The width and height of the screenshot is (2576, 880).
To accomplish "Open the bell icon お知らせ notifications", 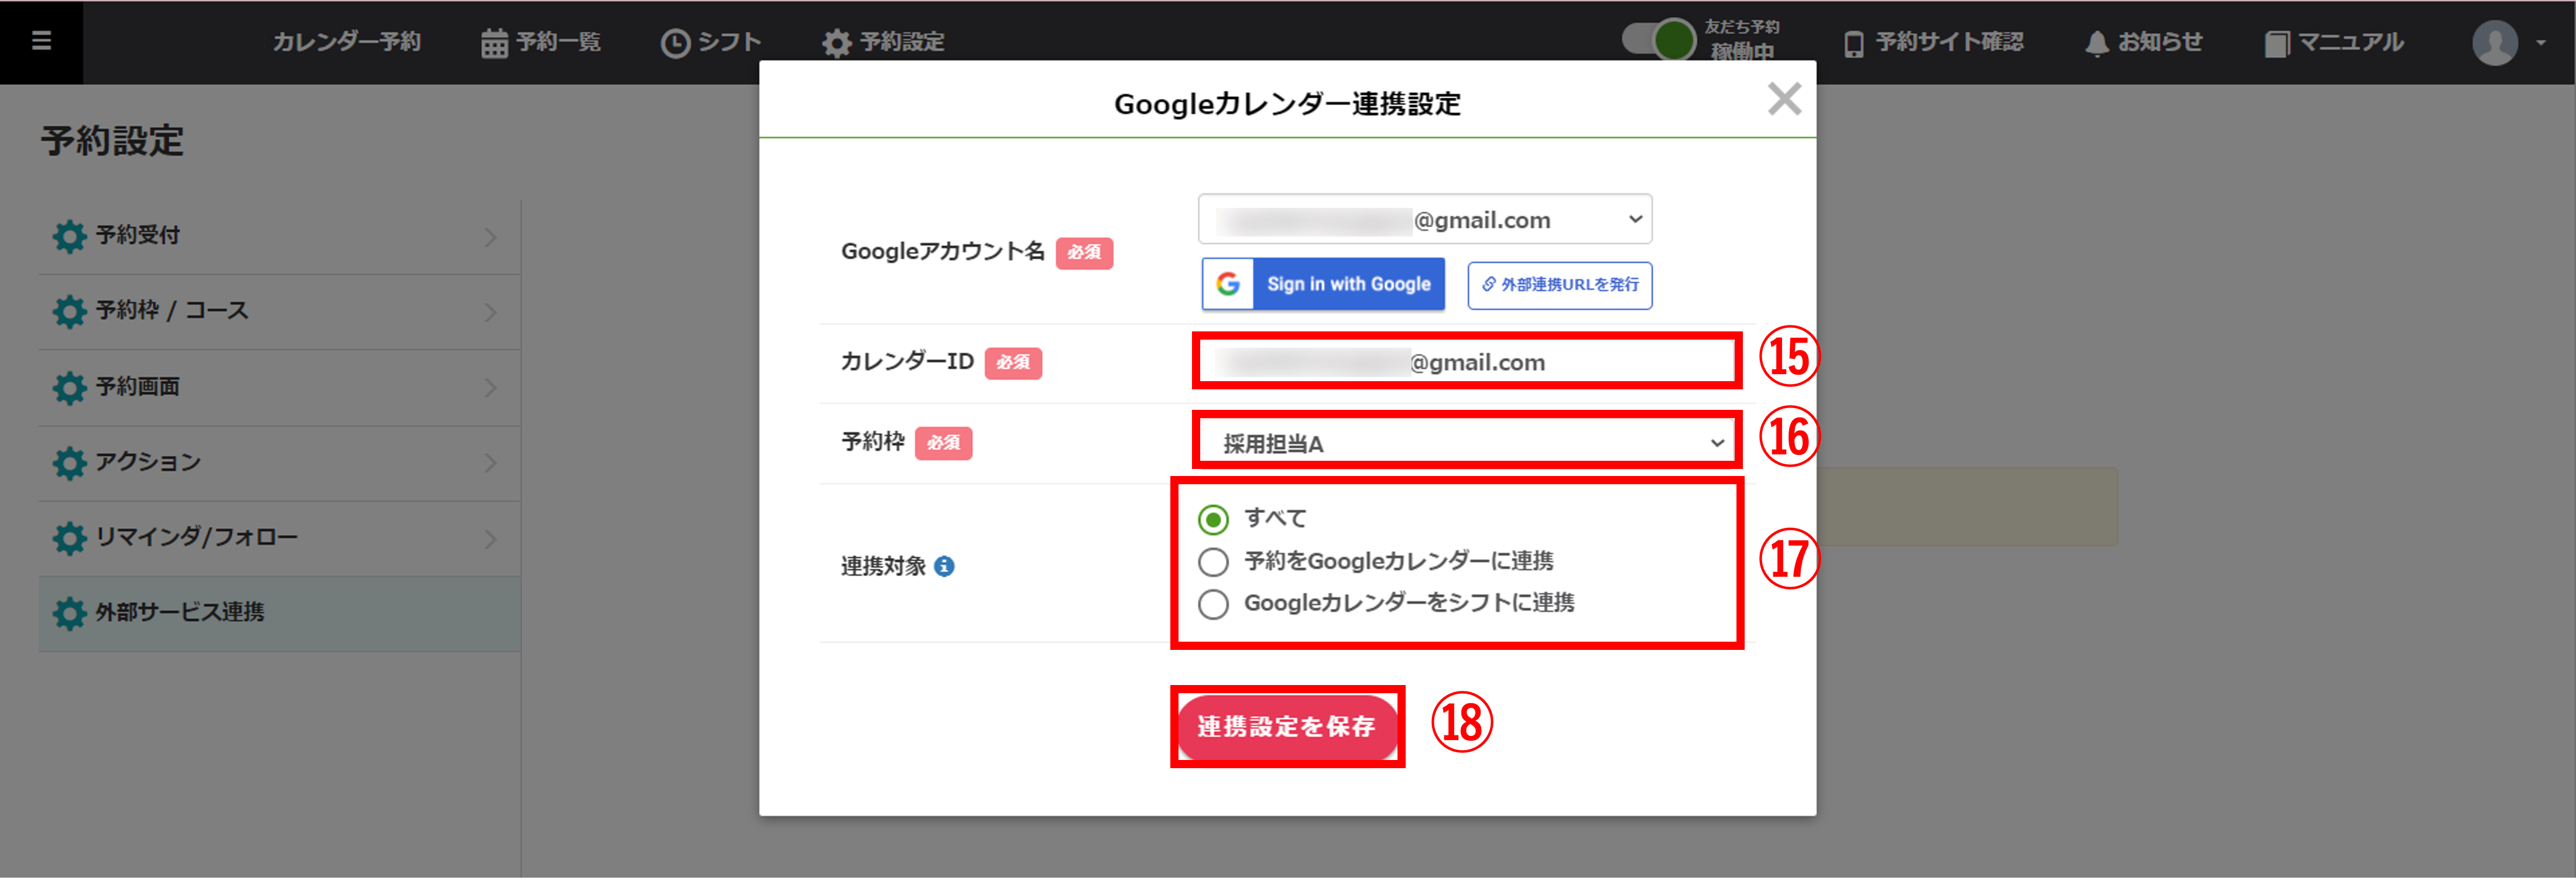I will click(2097, 43).
